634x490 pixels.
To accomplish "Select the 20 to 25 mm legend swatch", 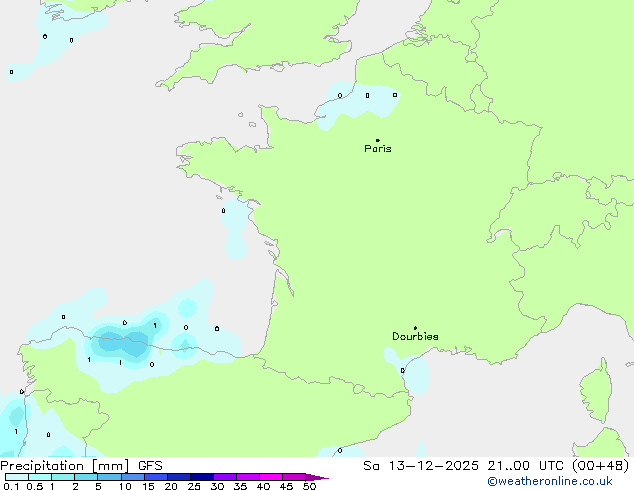I will [x=179, y=477].
